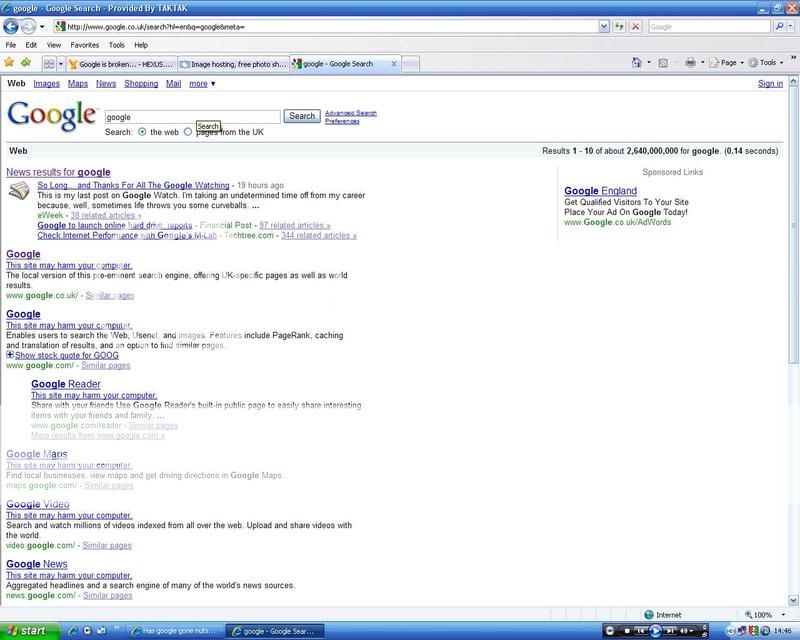This screenshot has width=800, height=640.
Task: Click the browser Back button
Action: tap(13, 26)
